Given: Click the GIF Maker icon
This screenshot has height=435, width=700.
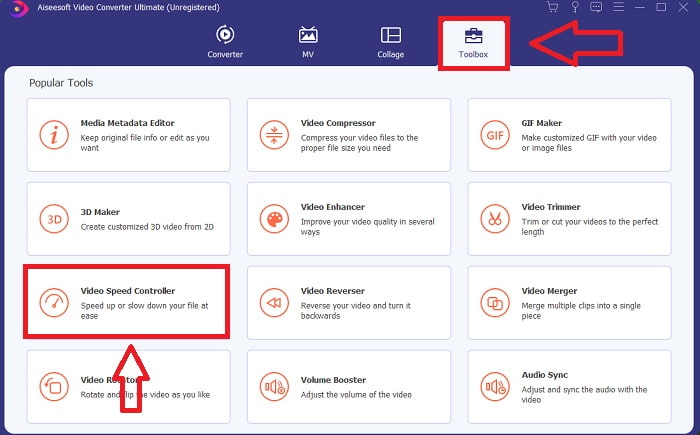Looking at the screenshot, I should (x=494, y=134).
